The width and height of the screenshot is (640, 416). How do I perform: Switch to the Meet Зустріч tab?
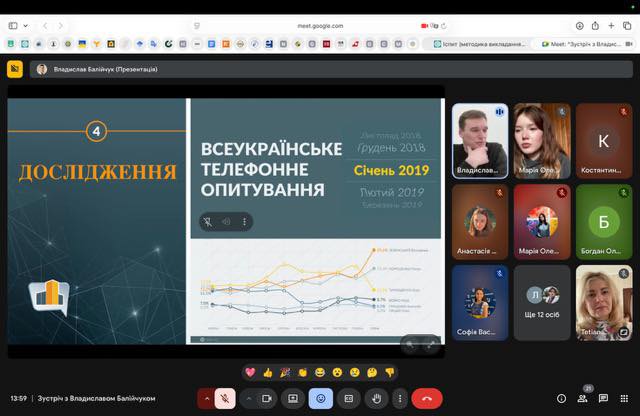(591, 44)
